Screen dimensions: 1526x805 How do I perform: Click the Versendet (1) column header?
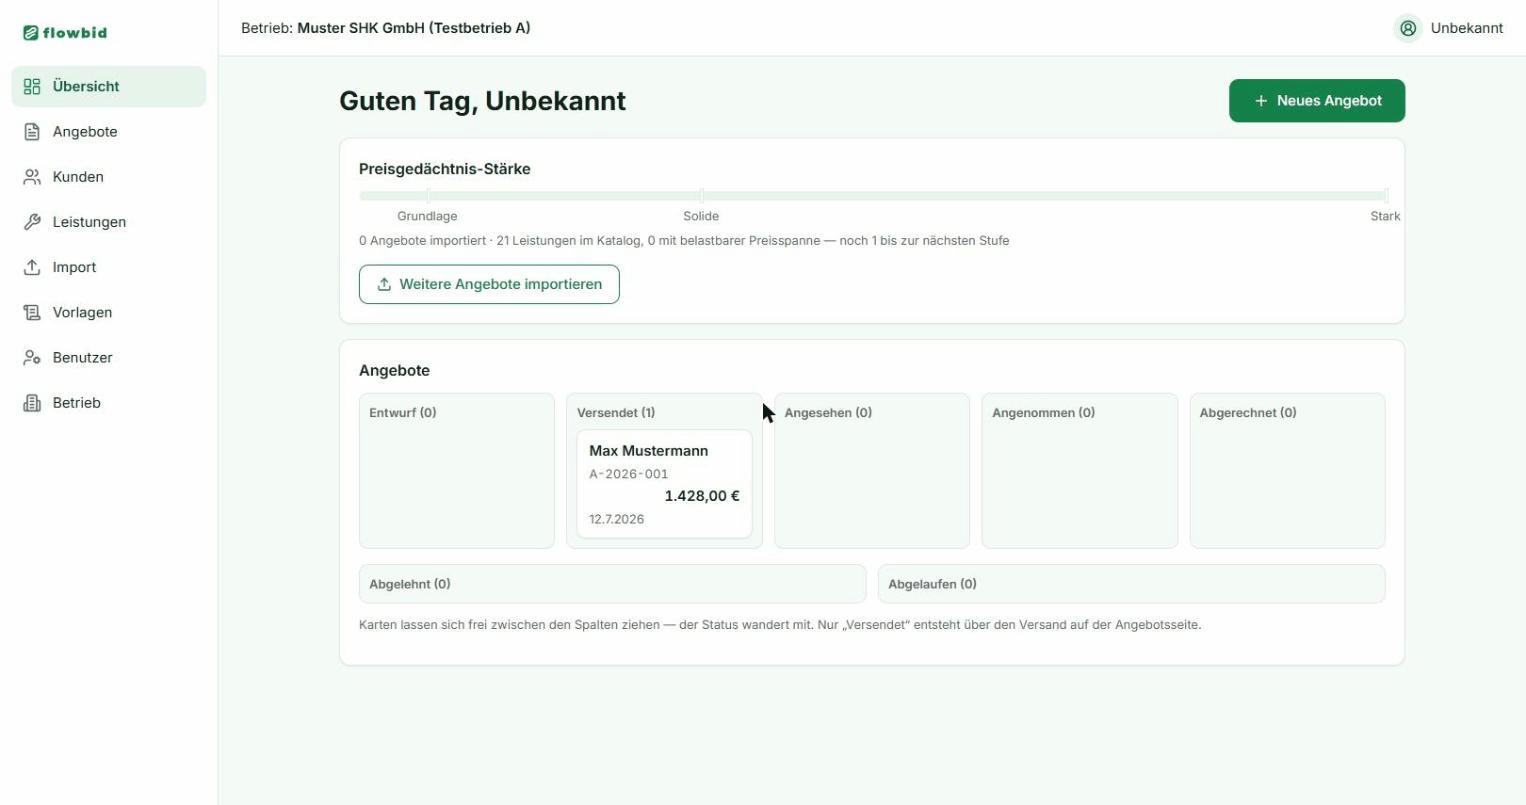pos(616,413)
